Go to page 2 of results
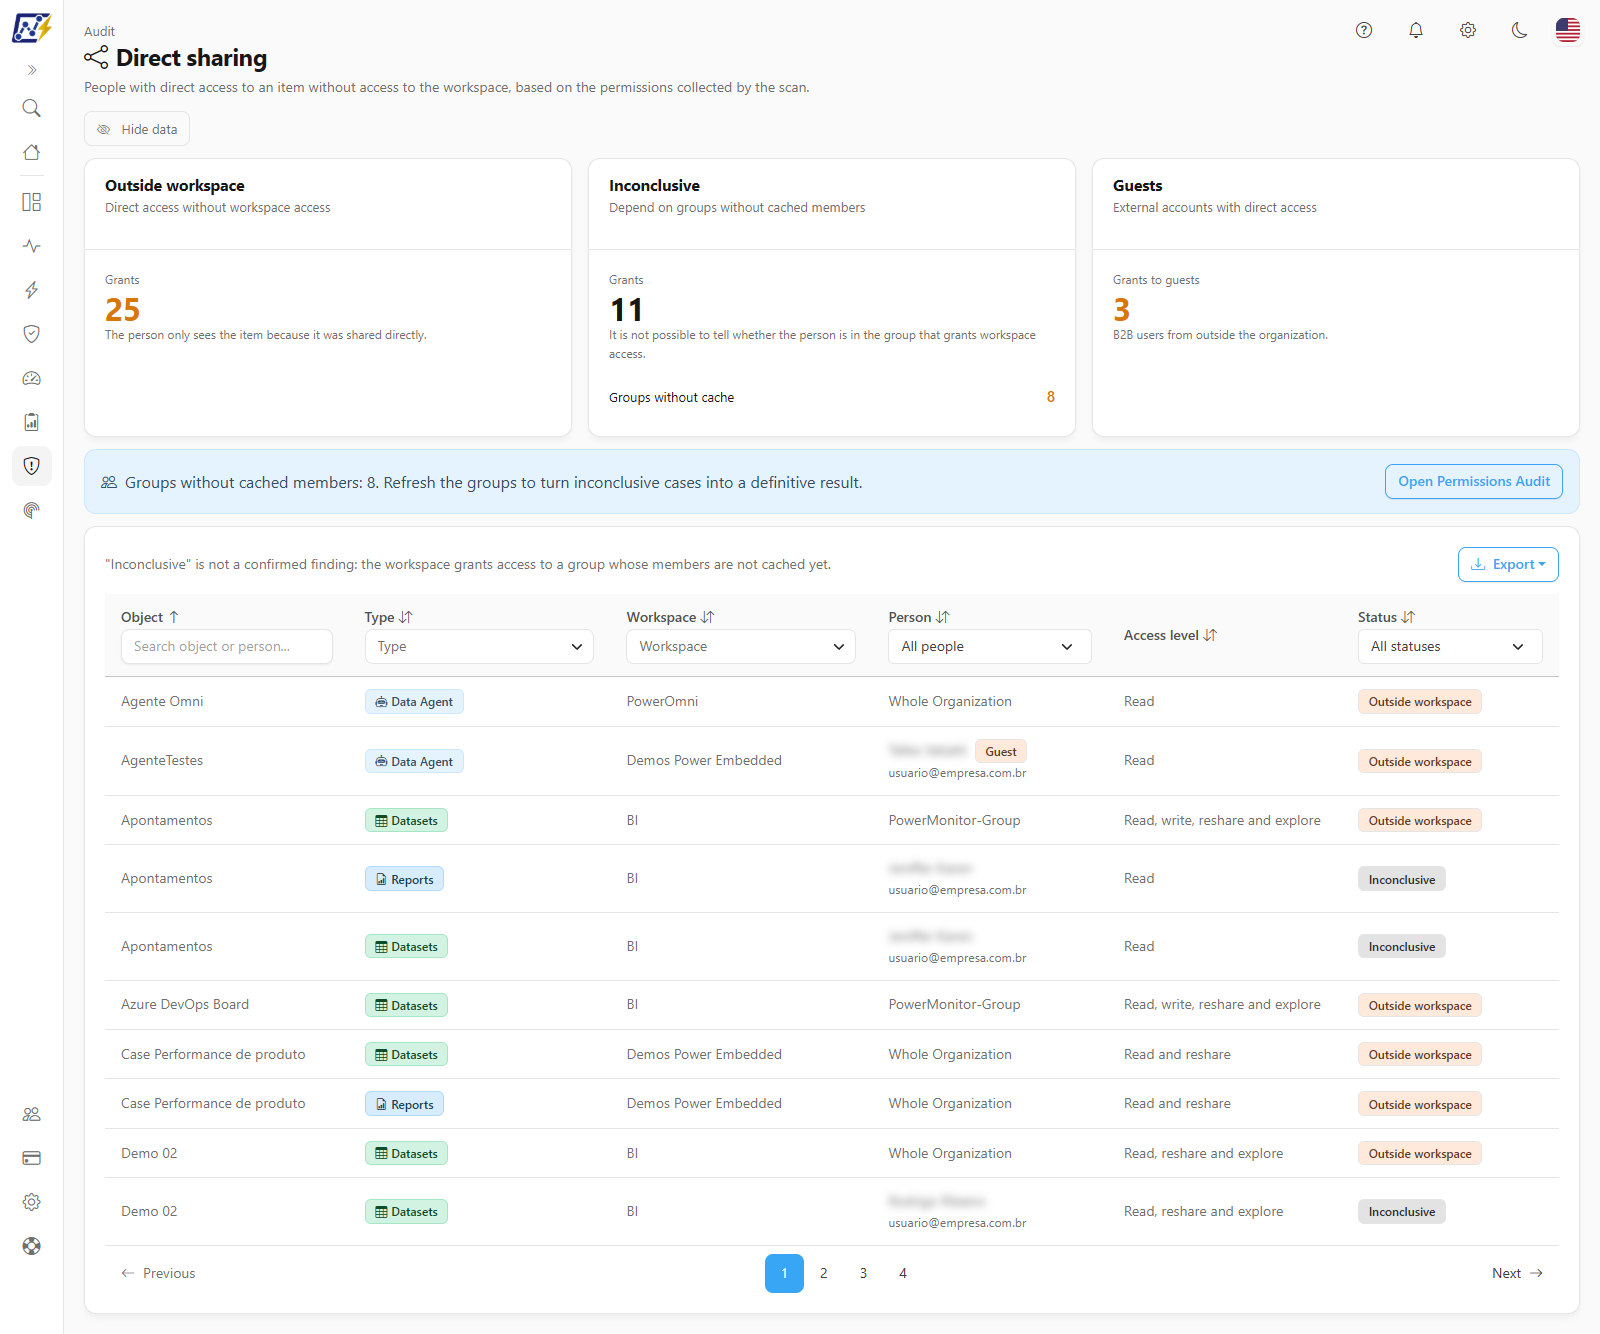The width and height of the screenshot is (1600, 1334). click(824, 1273)
